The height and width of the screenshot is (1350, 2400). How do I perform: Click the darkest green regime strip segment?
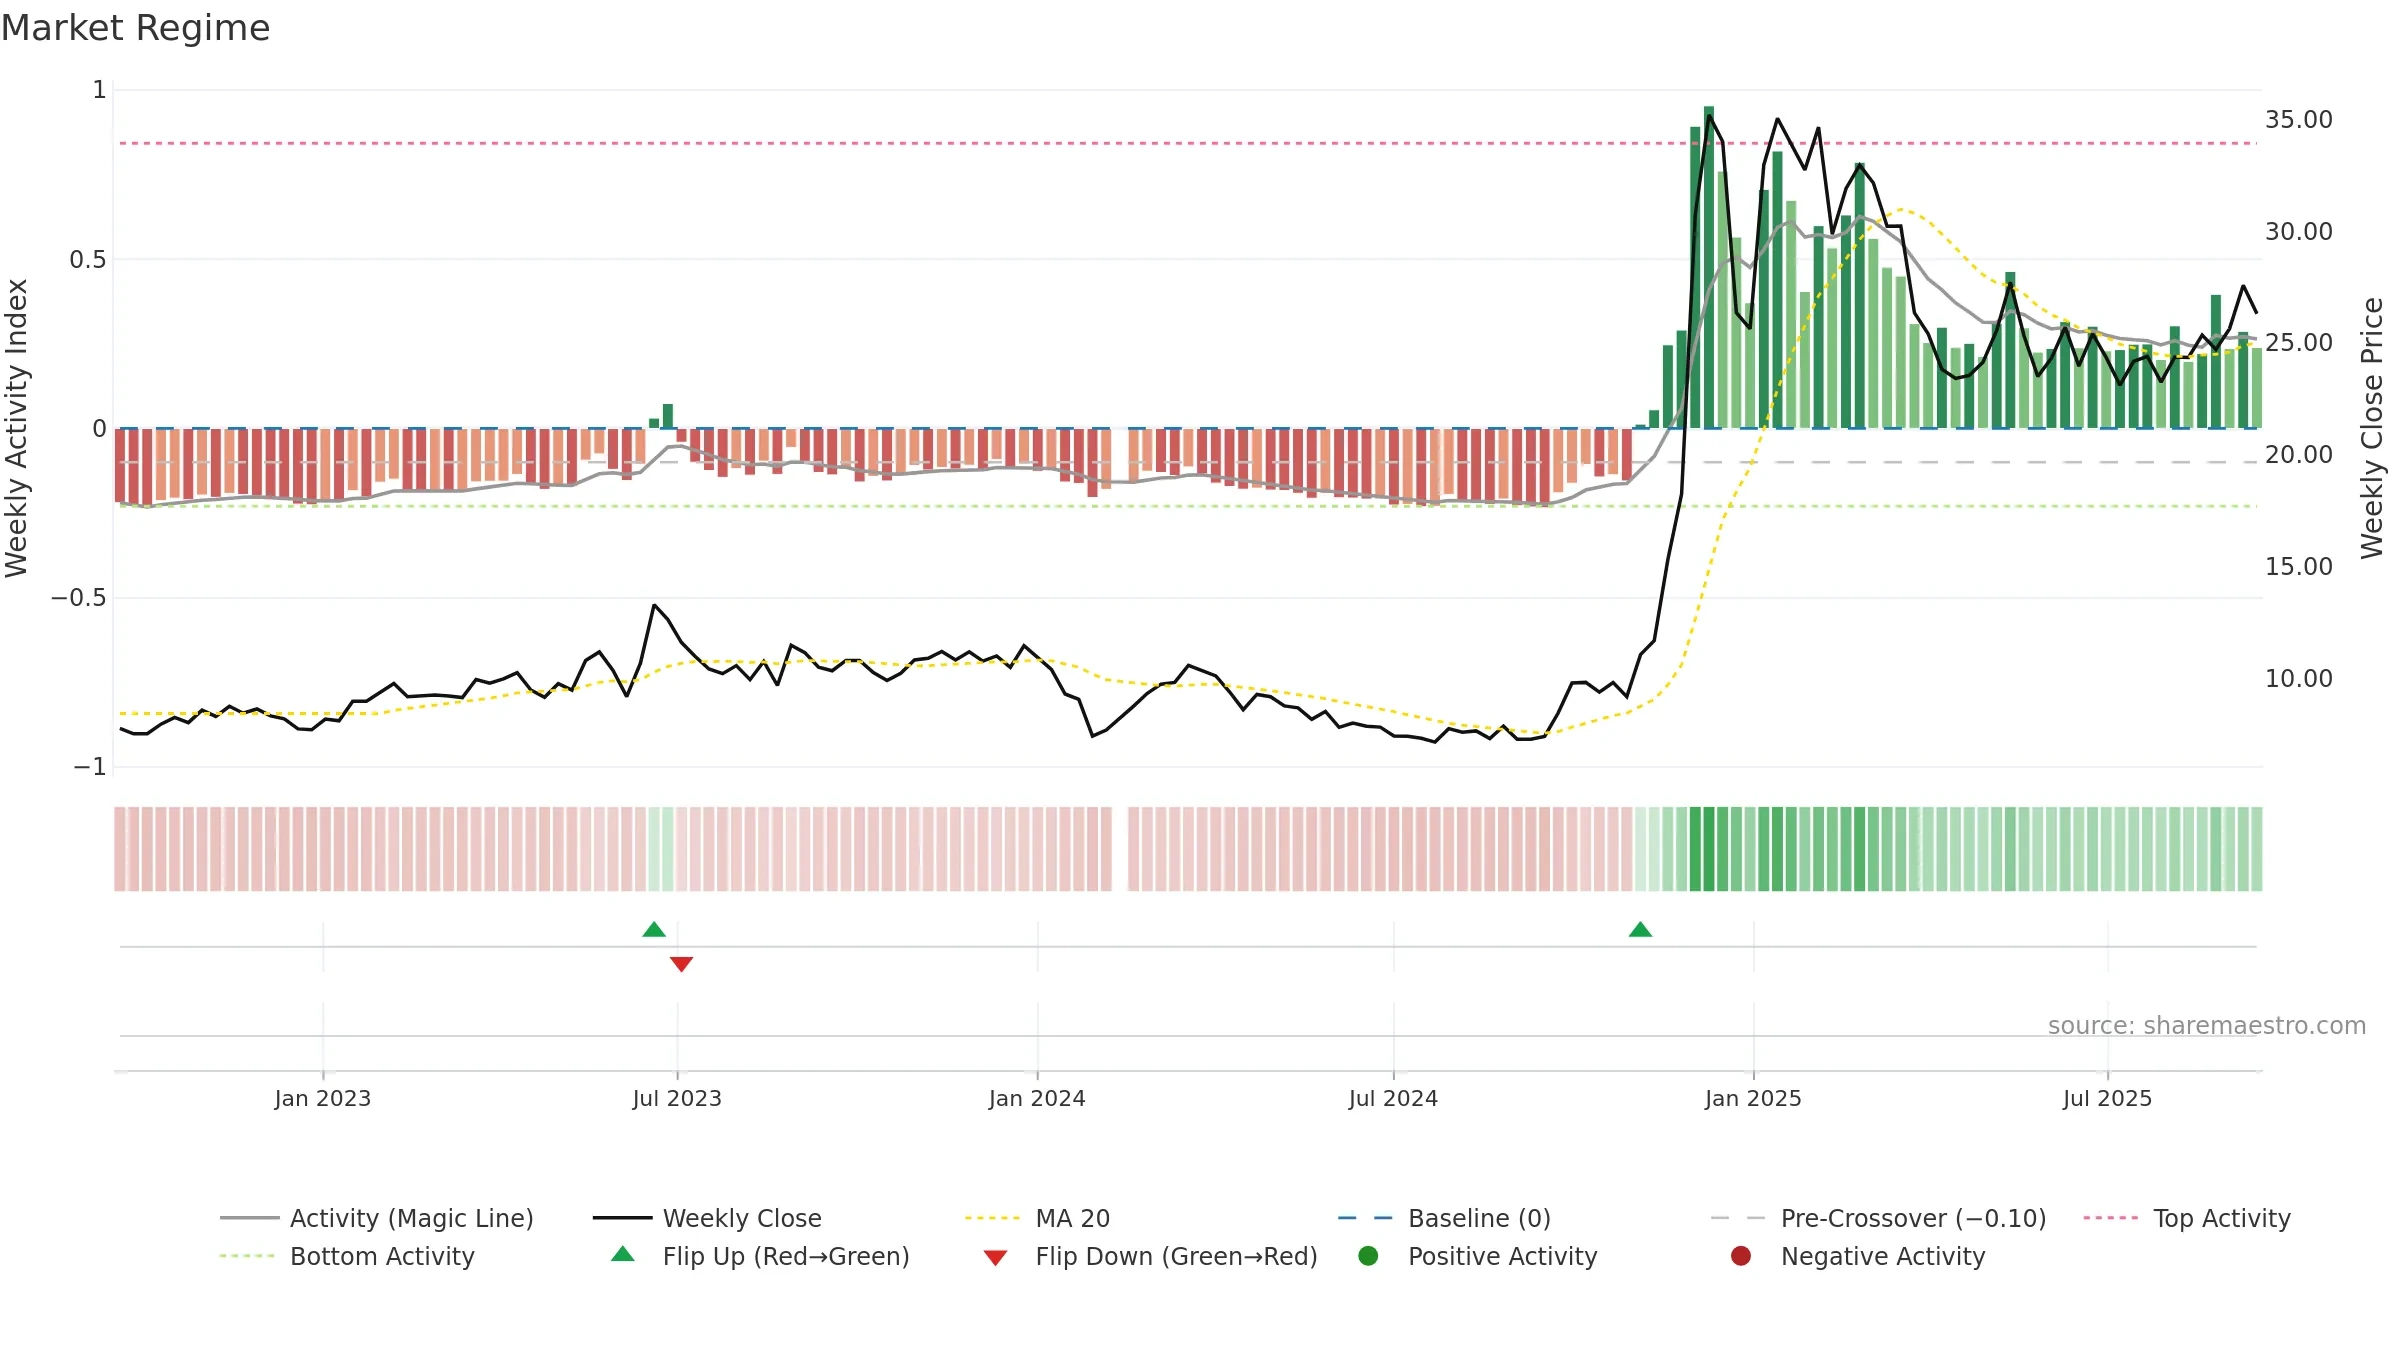1709,849
